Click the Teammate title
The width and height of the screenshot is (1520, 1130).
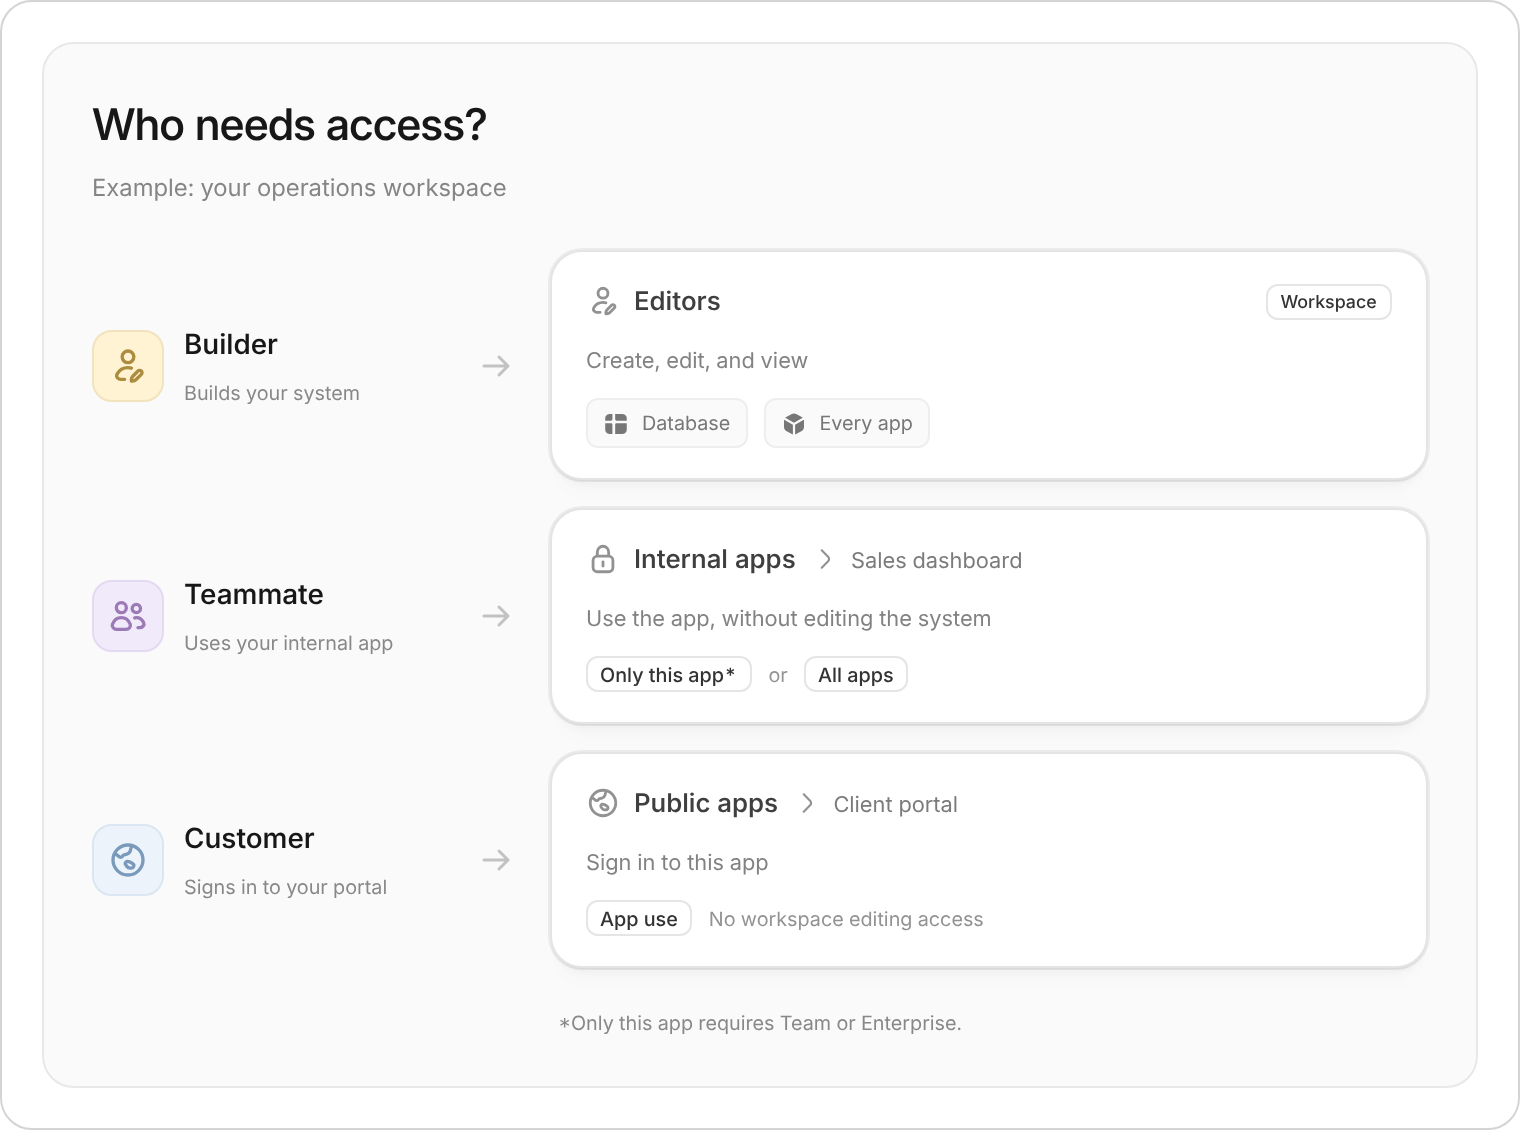tap(254, 594)
